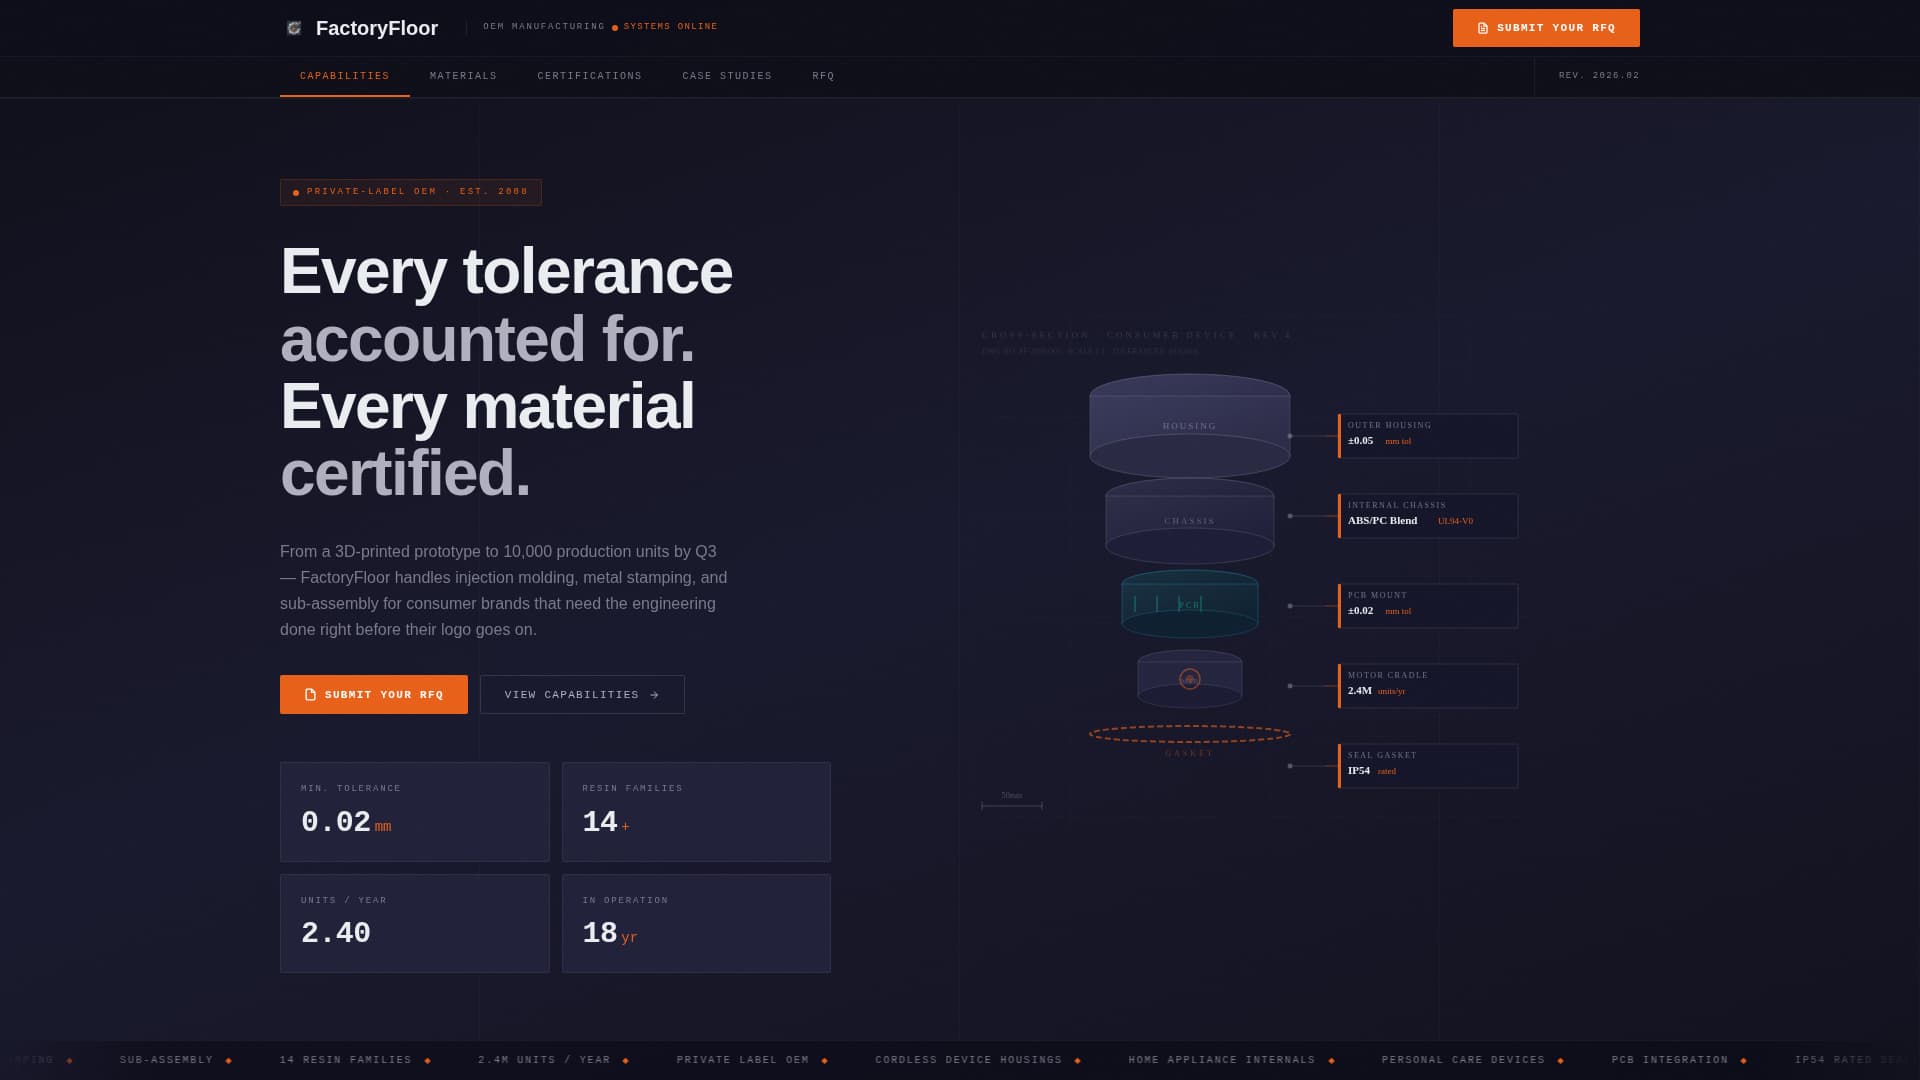The image size is (1920, 1080).
Task: Click the orange bullet in the Private-Label OEM badge
Action: click(x=295, y=192)
